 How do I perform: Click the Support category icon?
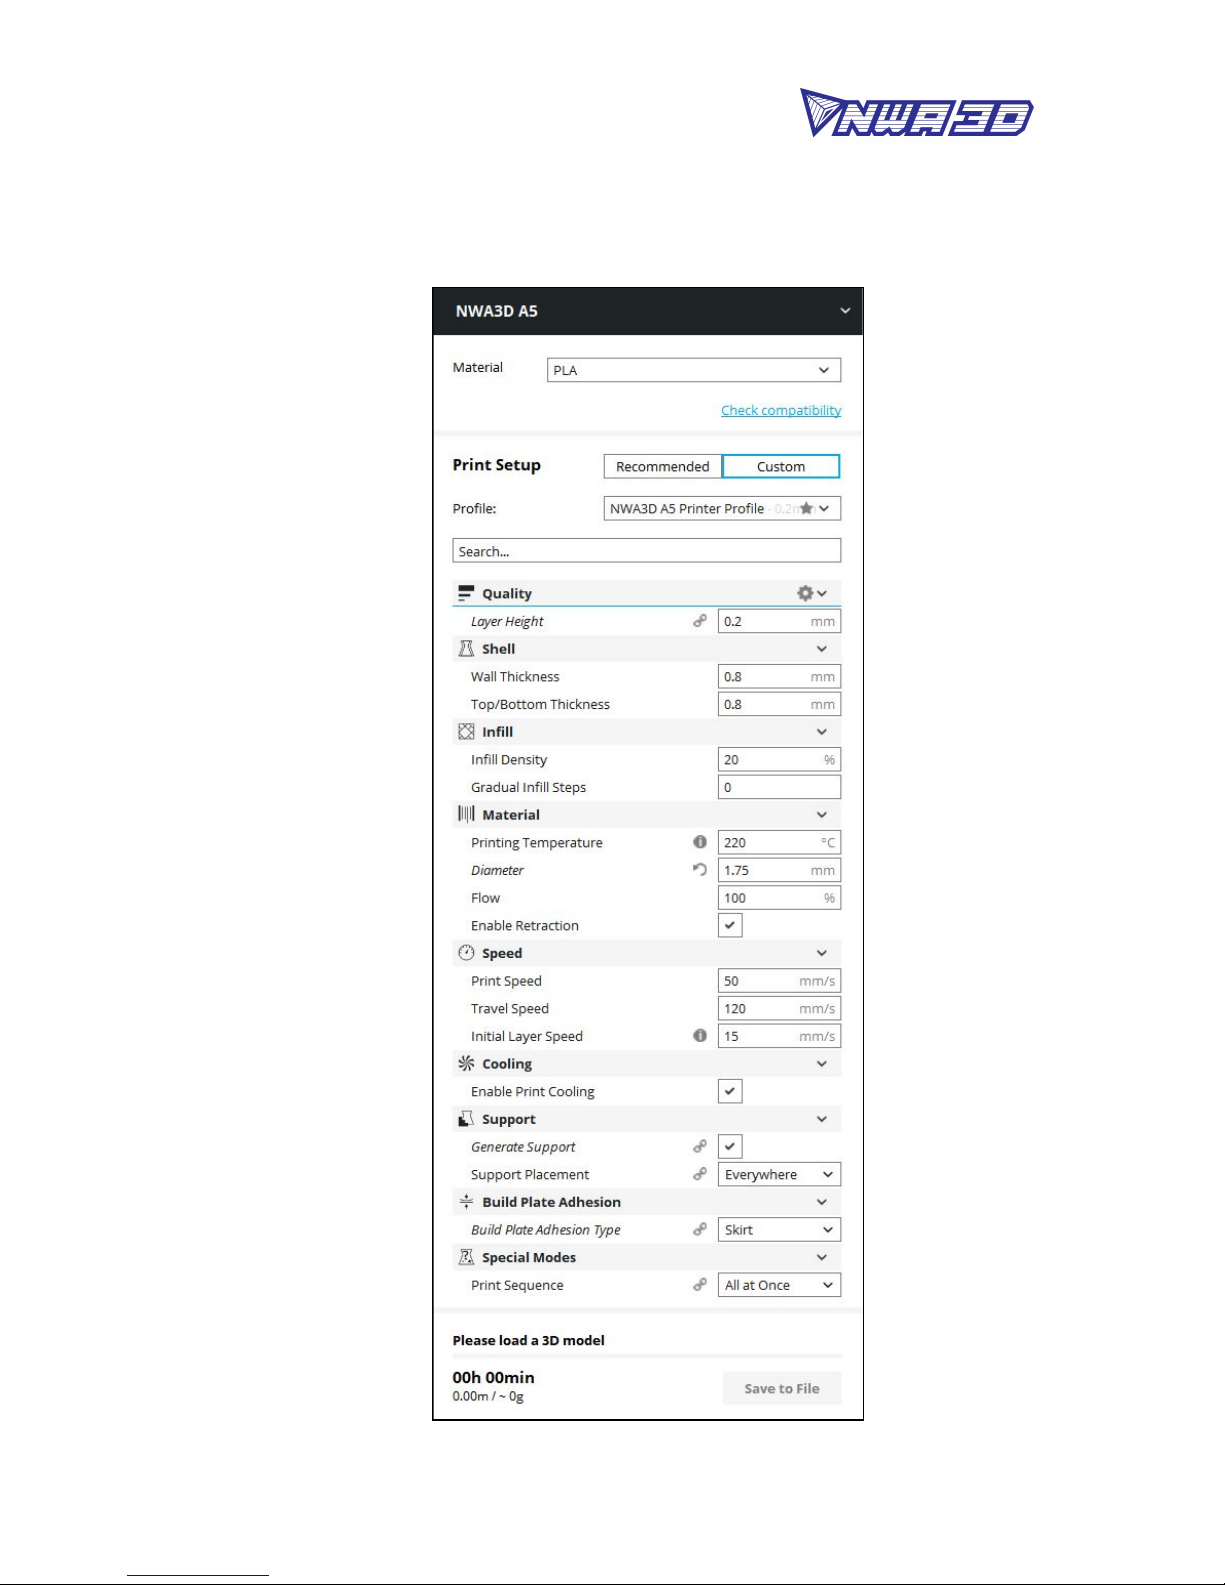pyautogui.click(x=466, y=1119)
